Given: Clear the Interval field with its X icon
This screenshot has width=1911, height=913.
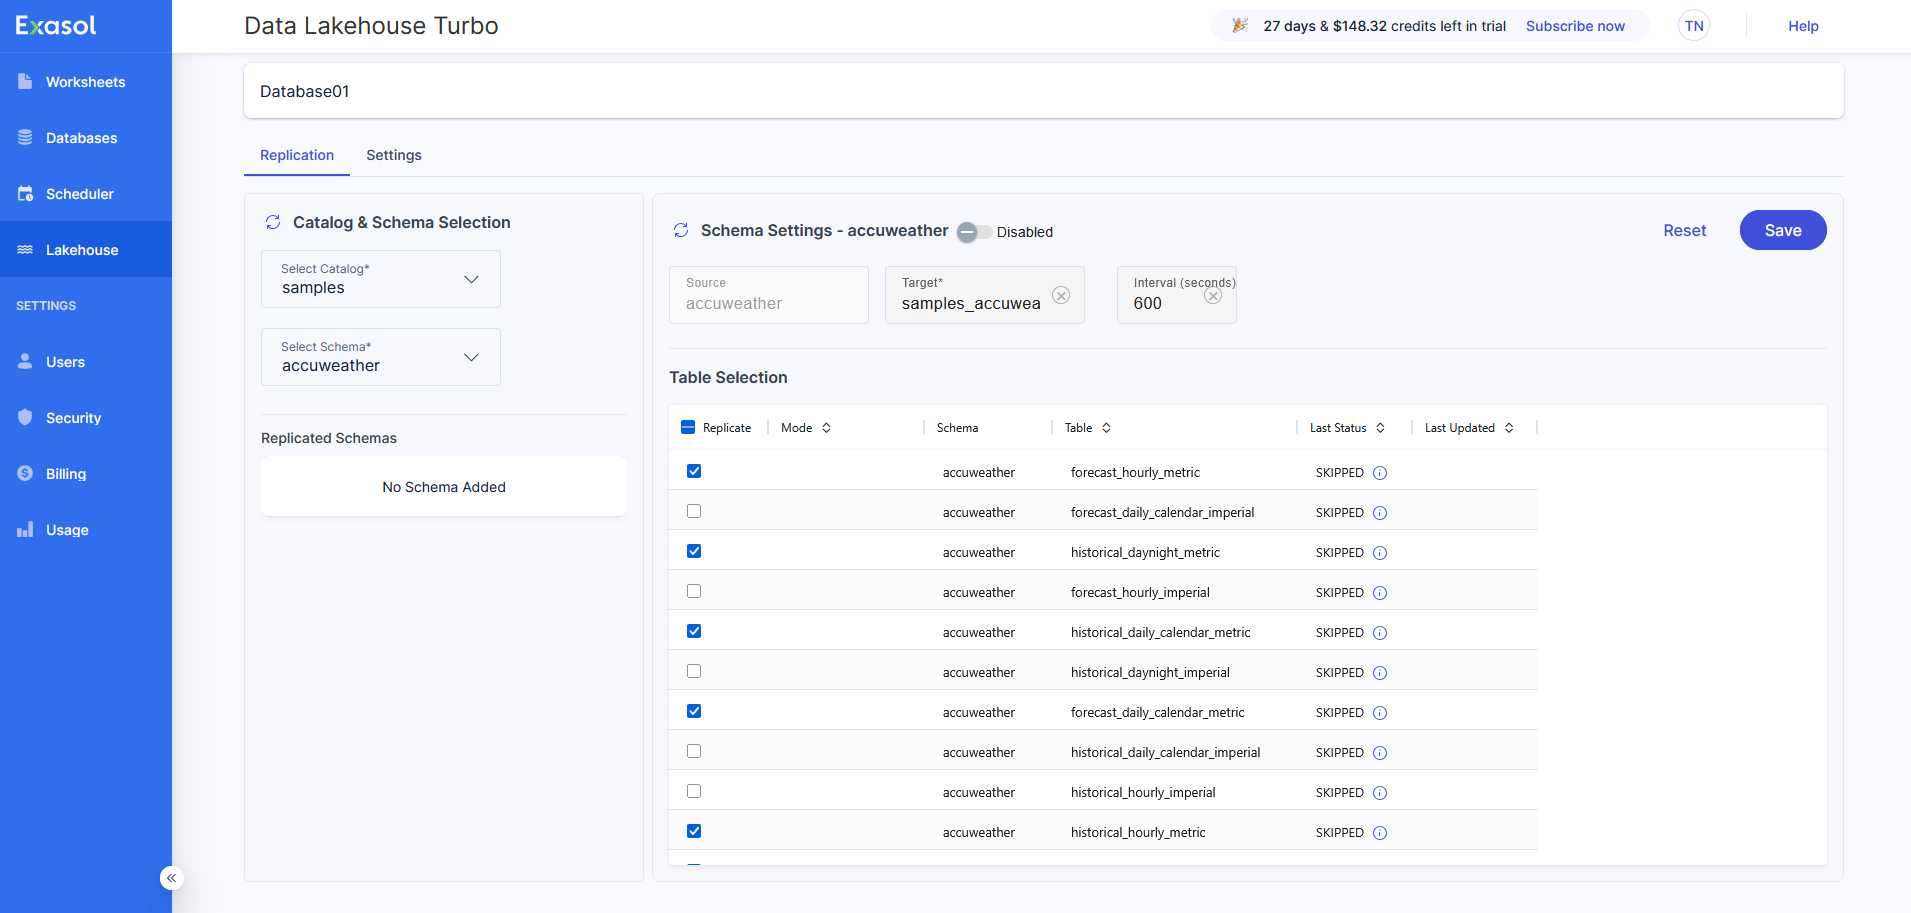Looking at the screenshot, I should click(x=1213, y=295).
